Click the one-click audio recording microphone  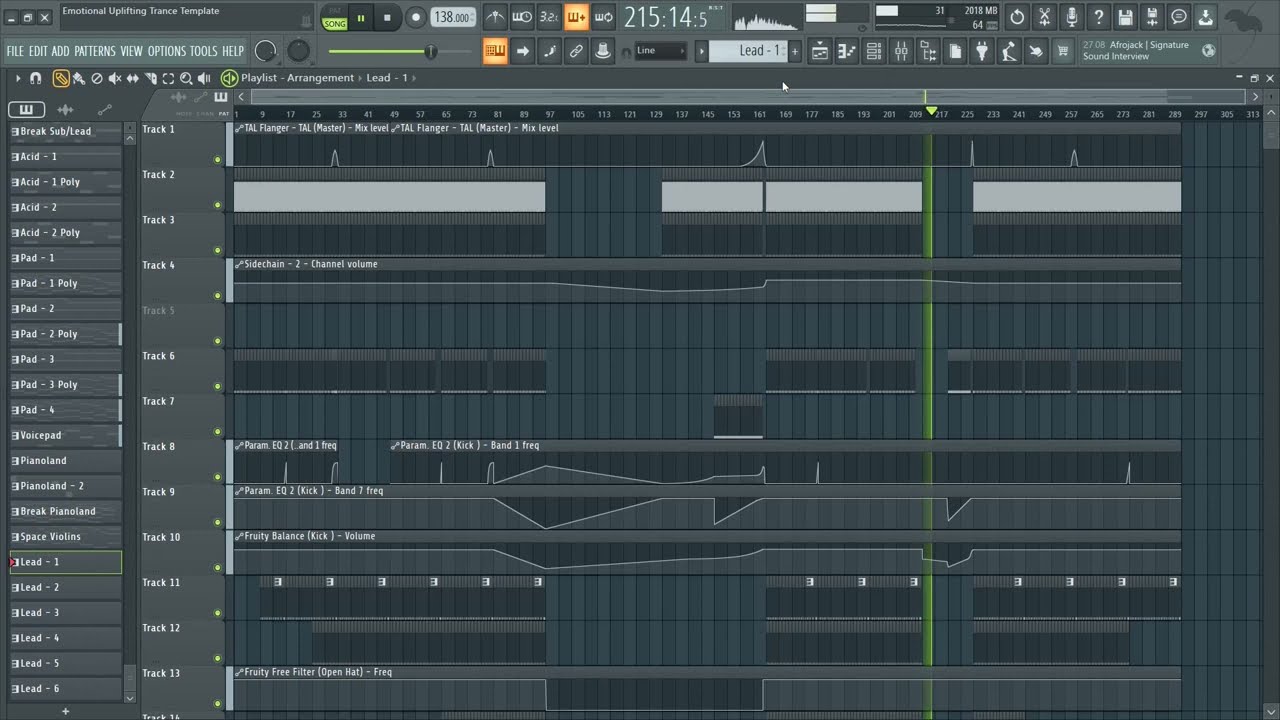tap(1071, 17)
